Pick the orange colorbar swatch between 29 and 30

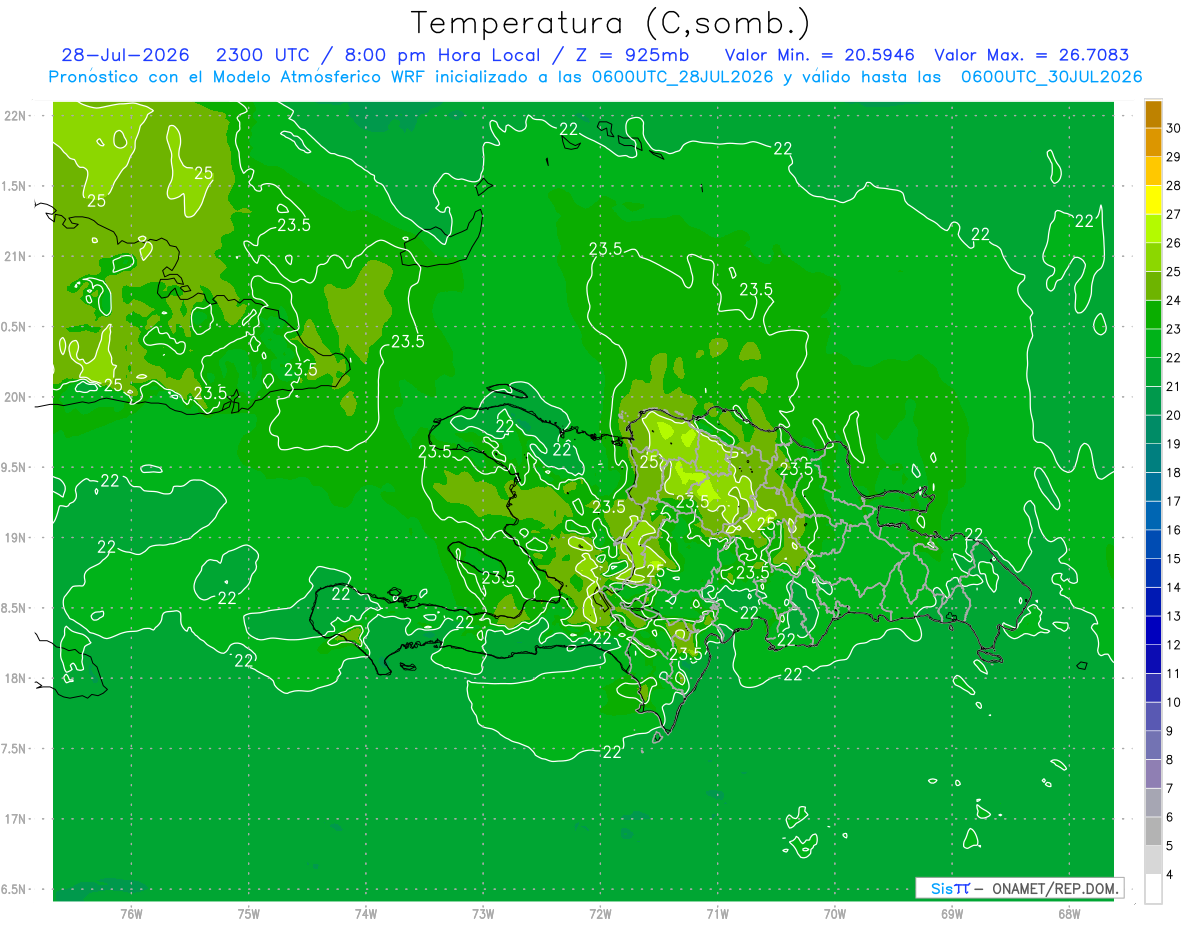pyautogui.click(x=1153, y=142)
